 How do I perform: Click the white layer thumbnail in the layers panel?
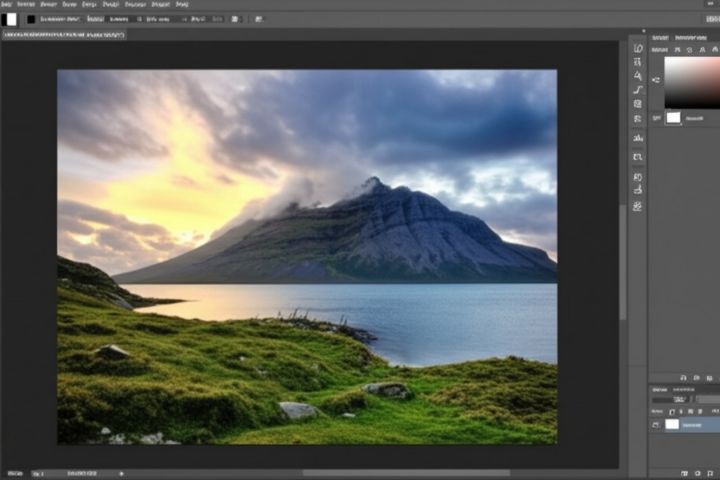tap(672, 424)
